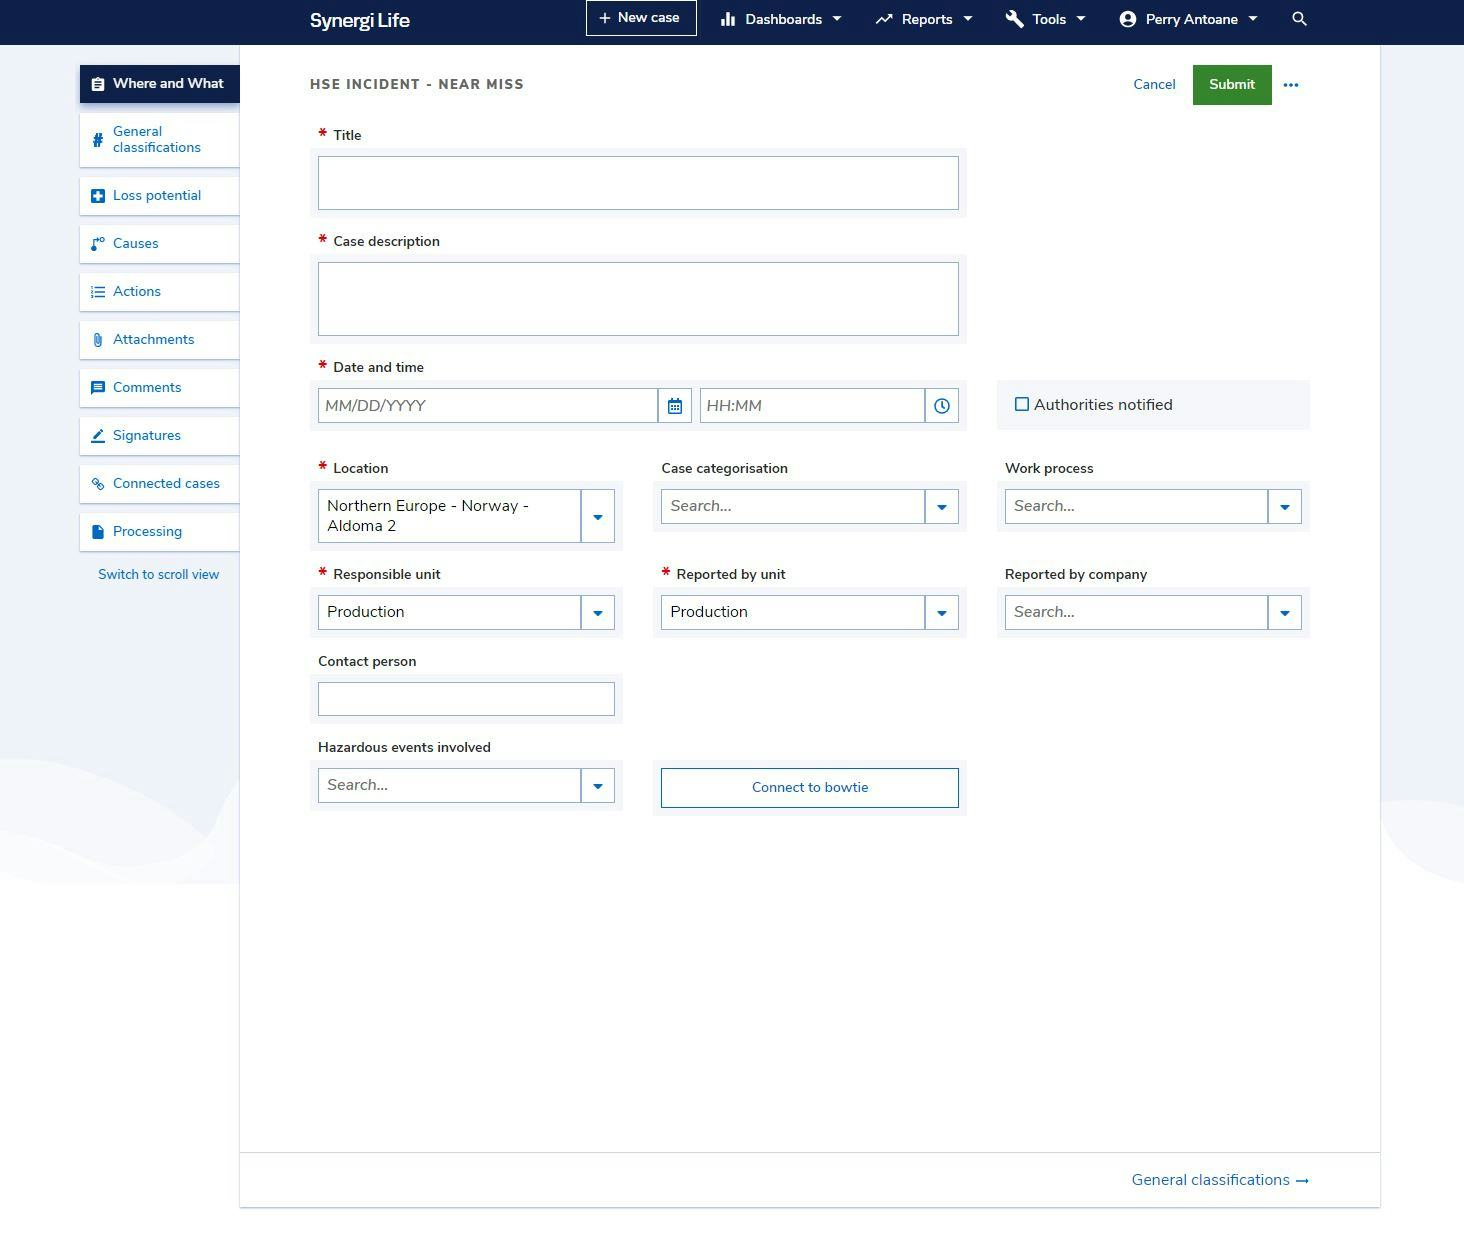The image size is (1464, 1242).
Task: Click the Signatures pen icon
Action: tap(98, 436)
